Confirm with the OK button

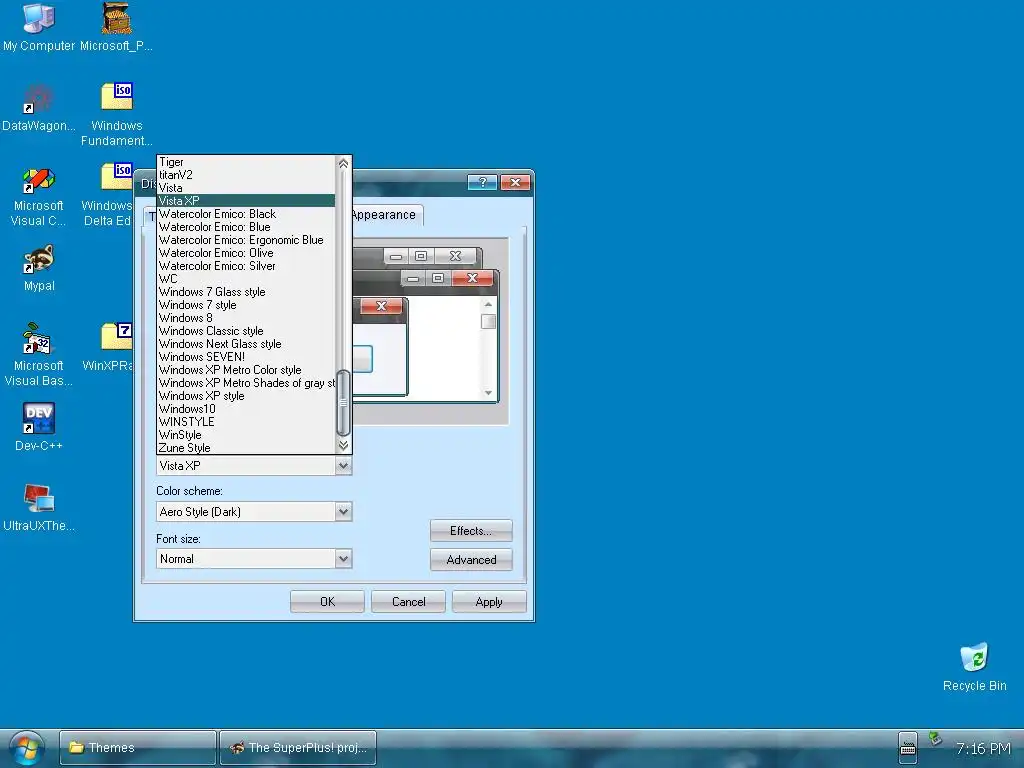point(327,601)
